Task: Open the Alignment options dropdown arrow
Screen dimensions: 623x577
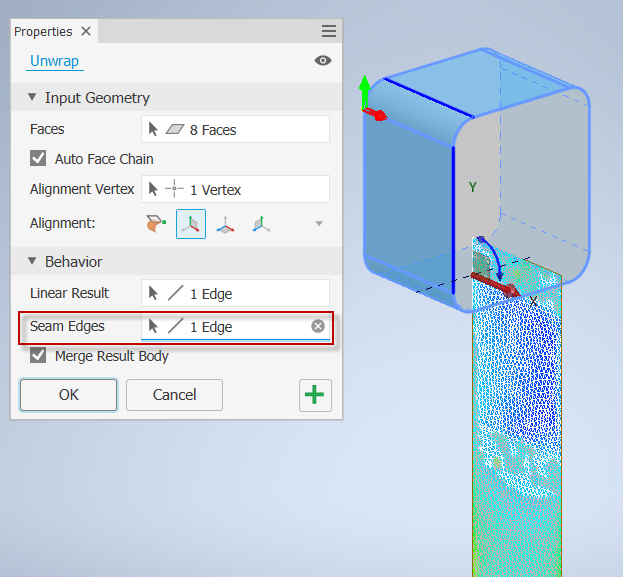Action: [319, 224]
